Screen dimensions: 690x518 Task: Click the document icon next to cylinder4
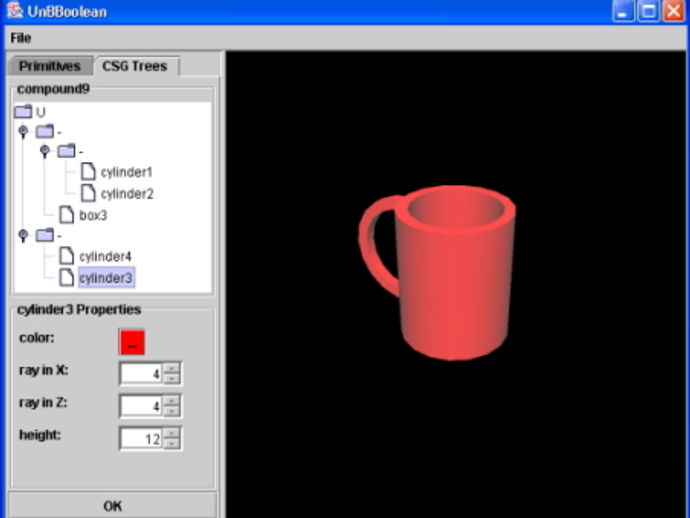(66, 256)
